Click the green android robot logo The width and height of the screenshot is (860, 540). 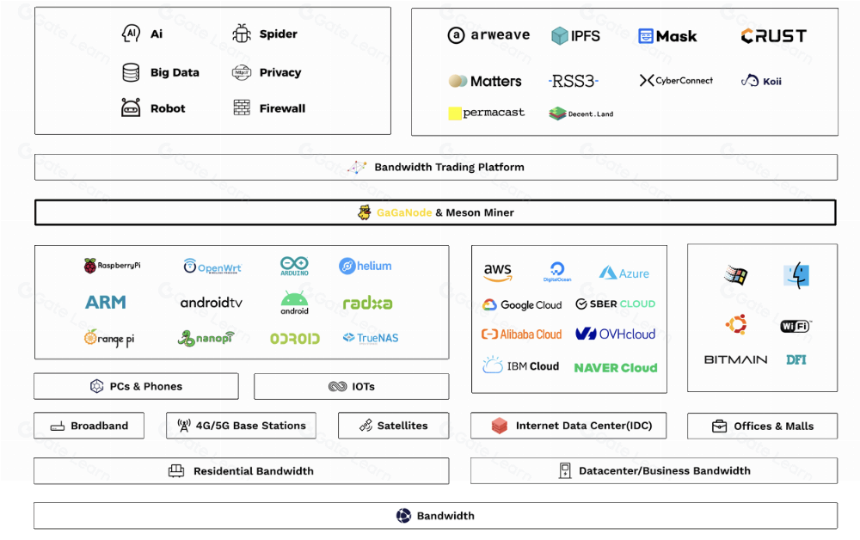tap(295, 303)
